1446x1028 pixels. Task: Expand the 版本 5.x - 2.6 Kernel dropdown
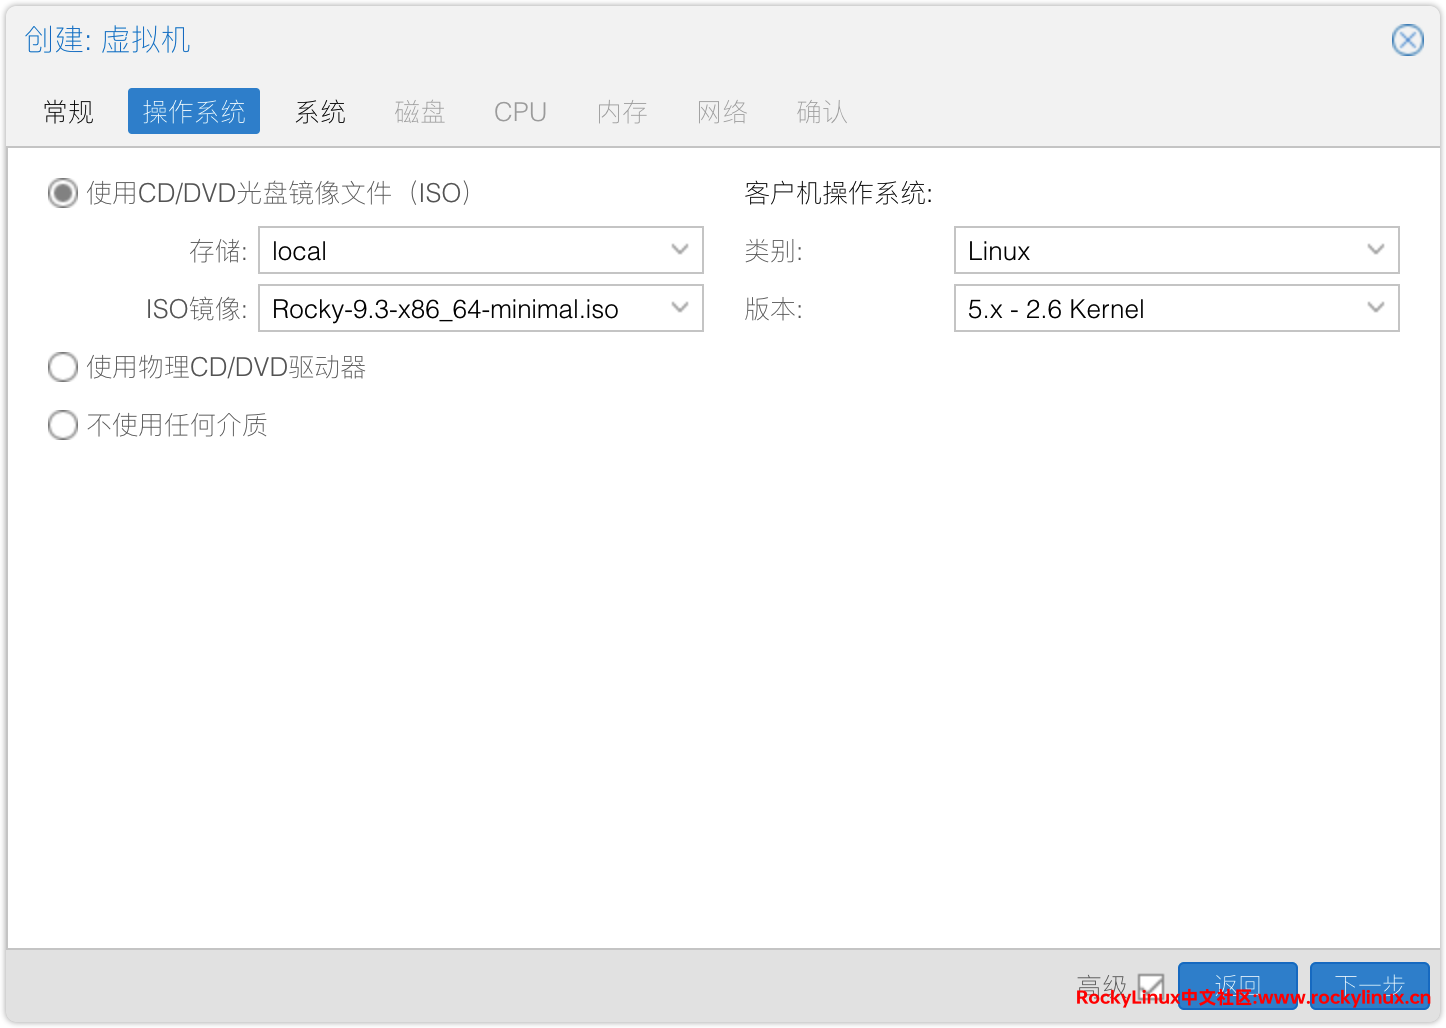pyautogui.click(x=1376, y=308)
